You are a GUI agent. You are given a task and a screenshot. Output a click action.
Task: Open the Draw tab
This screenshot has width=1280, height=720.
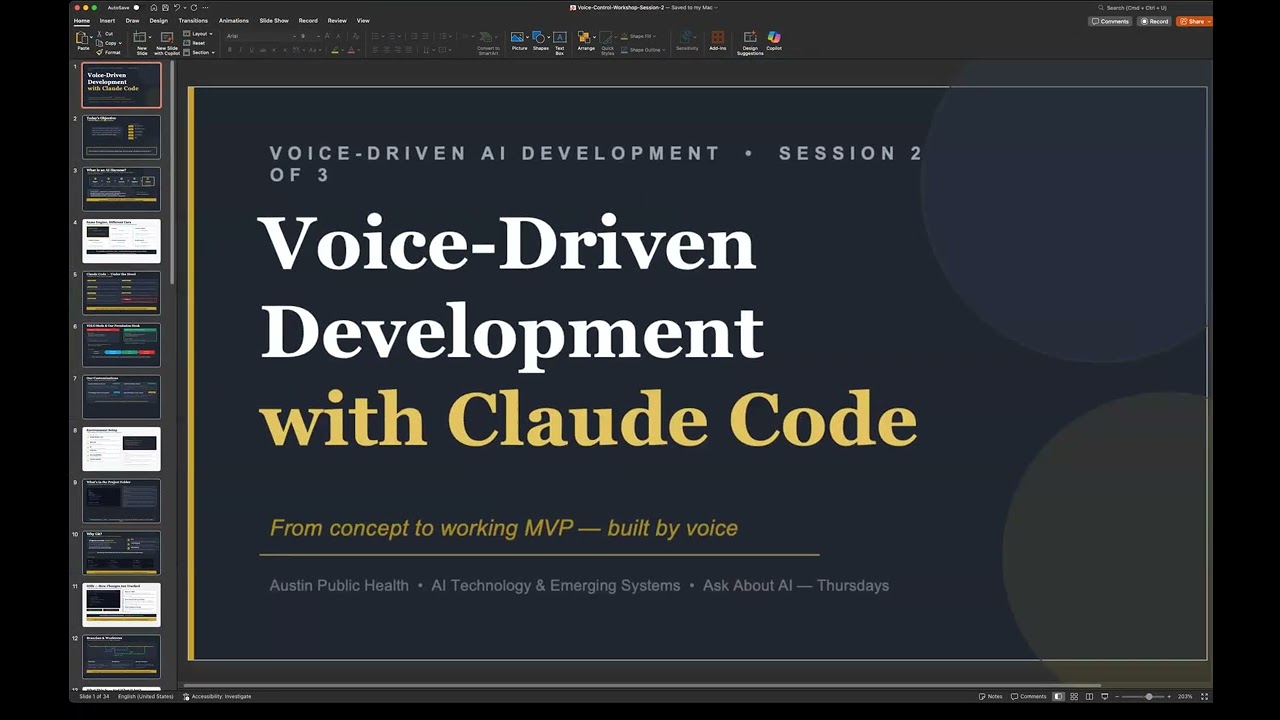click(x=132, y=20)
